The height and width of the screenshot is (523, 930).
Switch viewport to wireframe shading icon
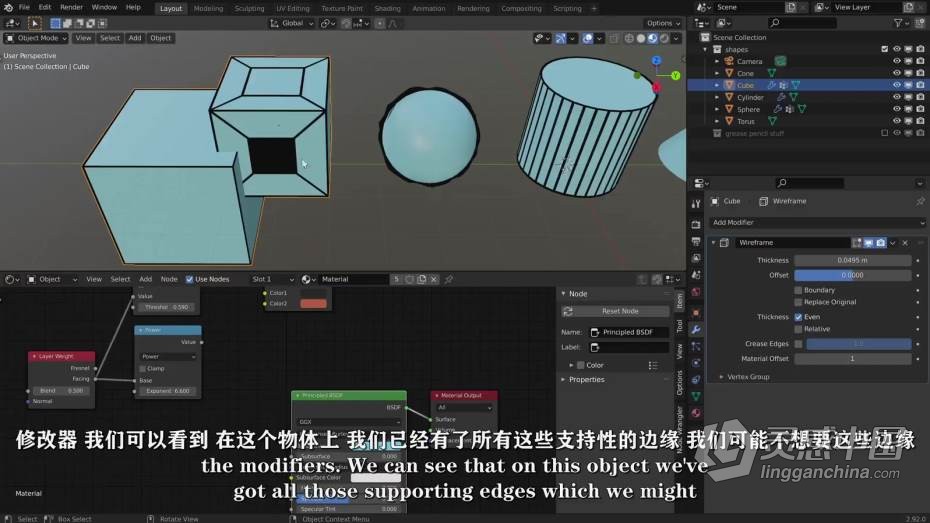(x=629, y=39)
